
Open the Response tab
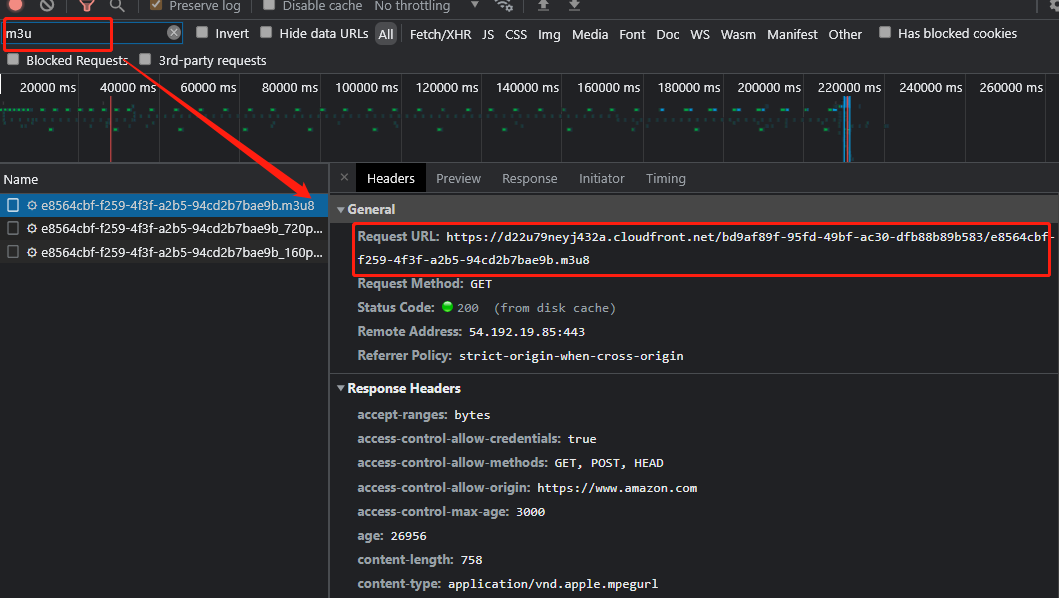530,178
